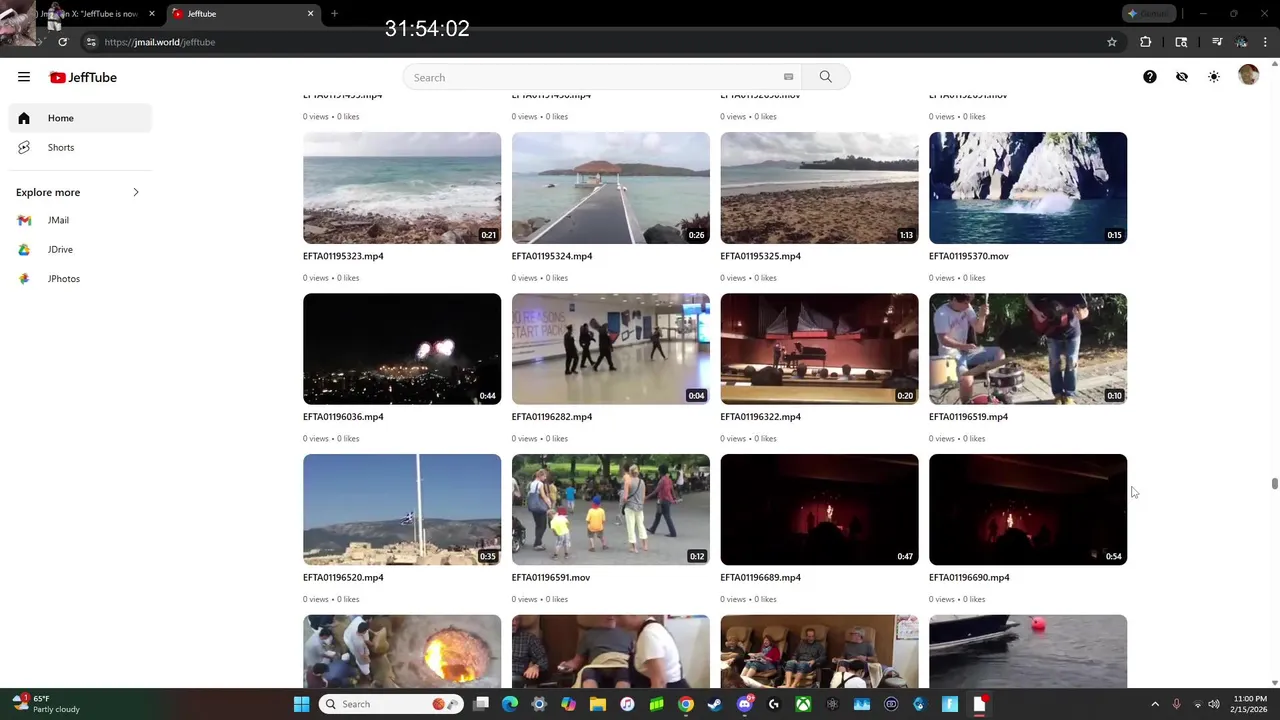Show hidden system tray icons chevron
The image size is (1280, 720).
point(1155,704)
